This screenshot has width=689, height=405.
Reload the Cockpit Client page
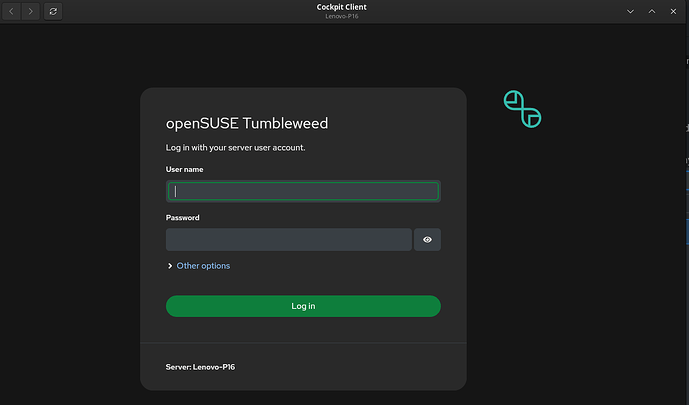click(x=53, y=11)
